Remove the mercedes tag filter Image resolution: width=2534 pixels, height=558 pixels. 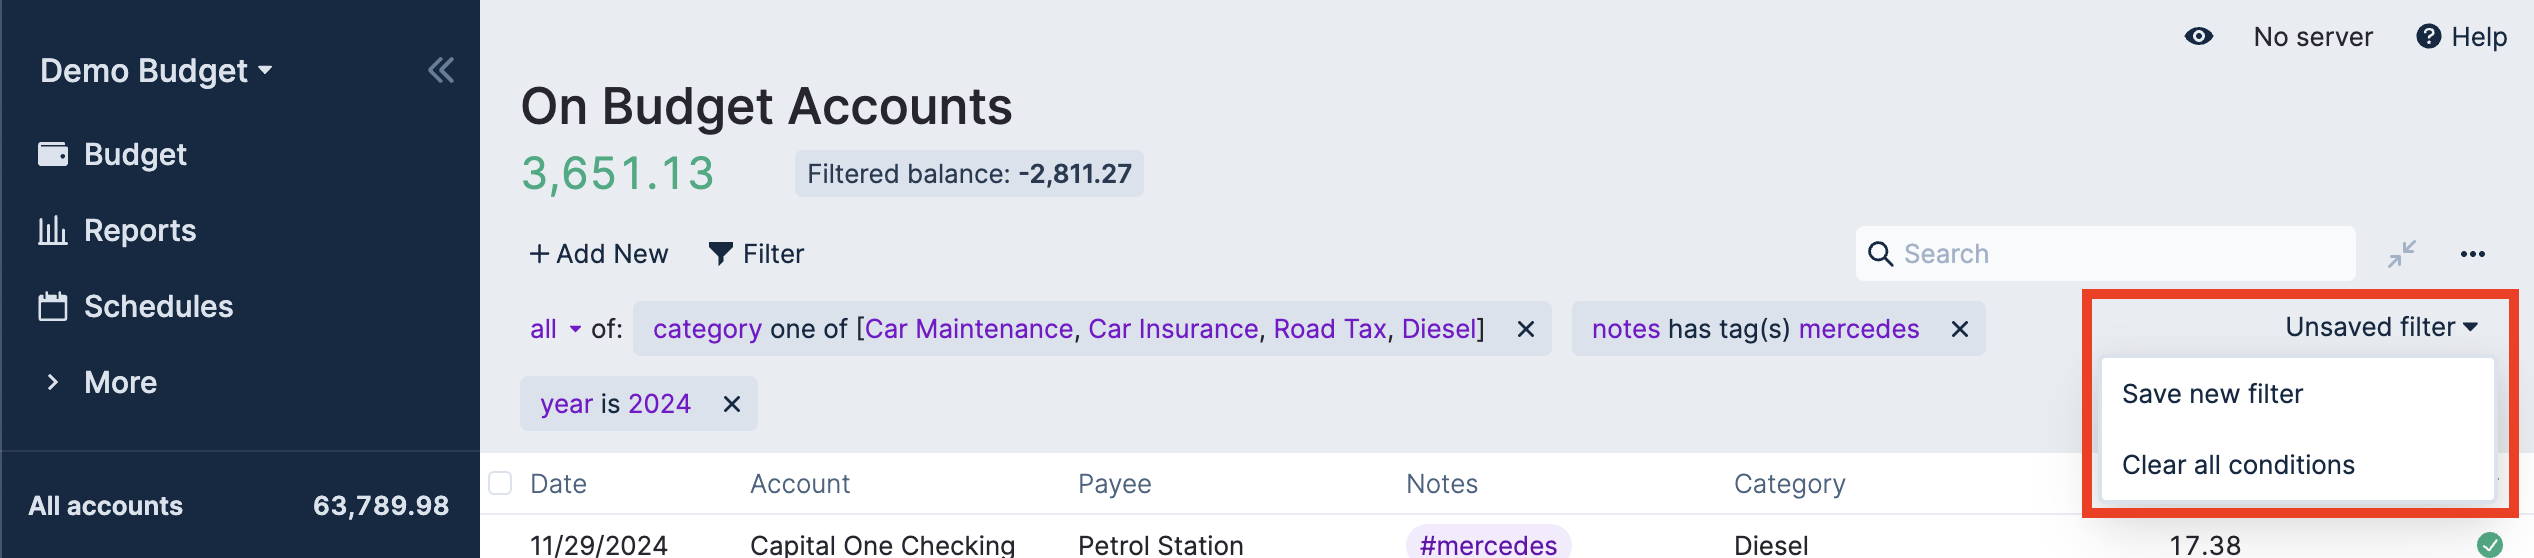pyautogui.click(x=1960, y=329)
